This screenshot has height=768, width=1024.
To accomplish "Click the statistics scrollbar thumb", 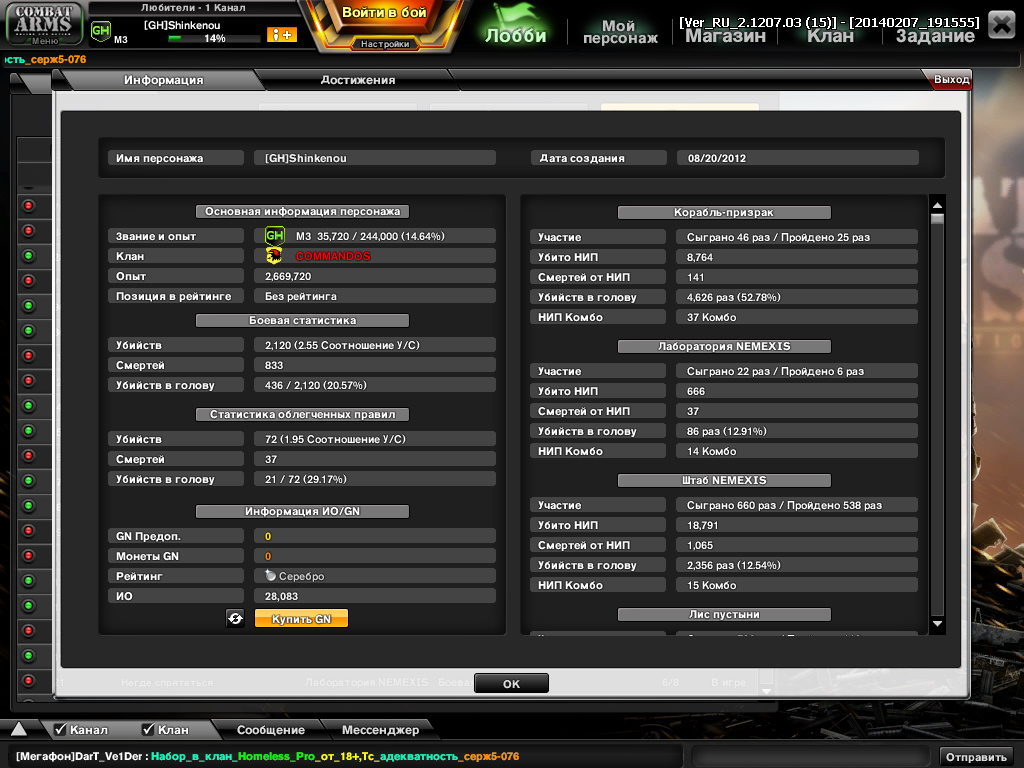I will pos(937,219).
